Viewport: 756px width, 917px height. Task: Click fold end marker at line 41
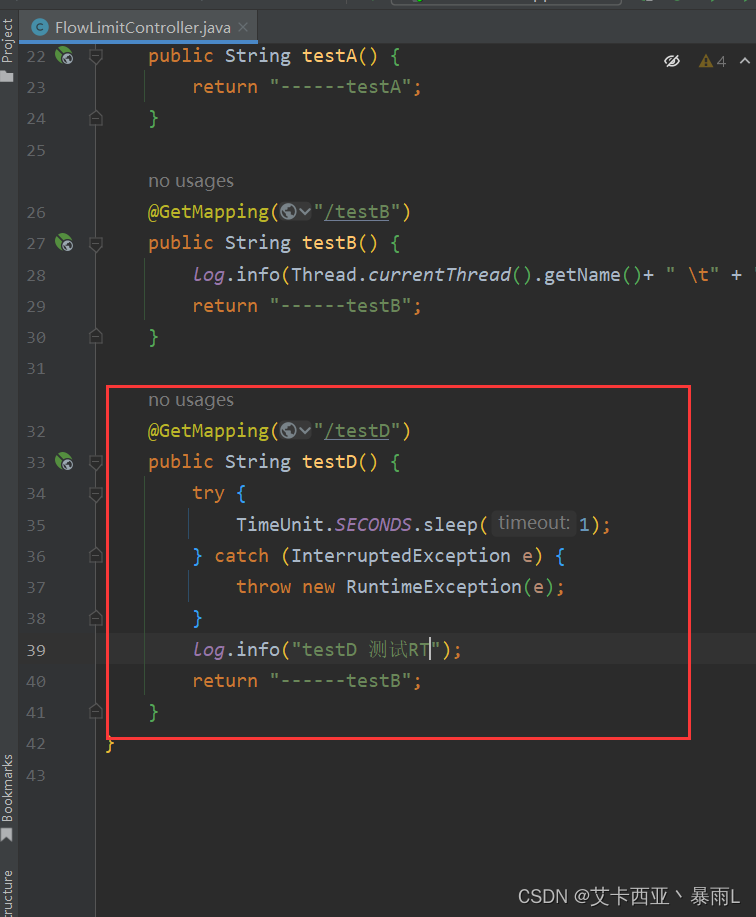pyautogui.click(x=96, y=712)
